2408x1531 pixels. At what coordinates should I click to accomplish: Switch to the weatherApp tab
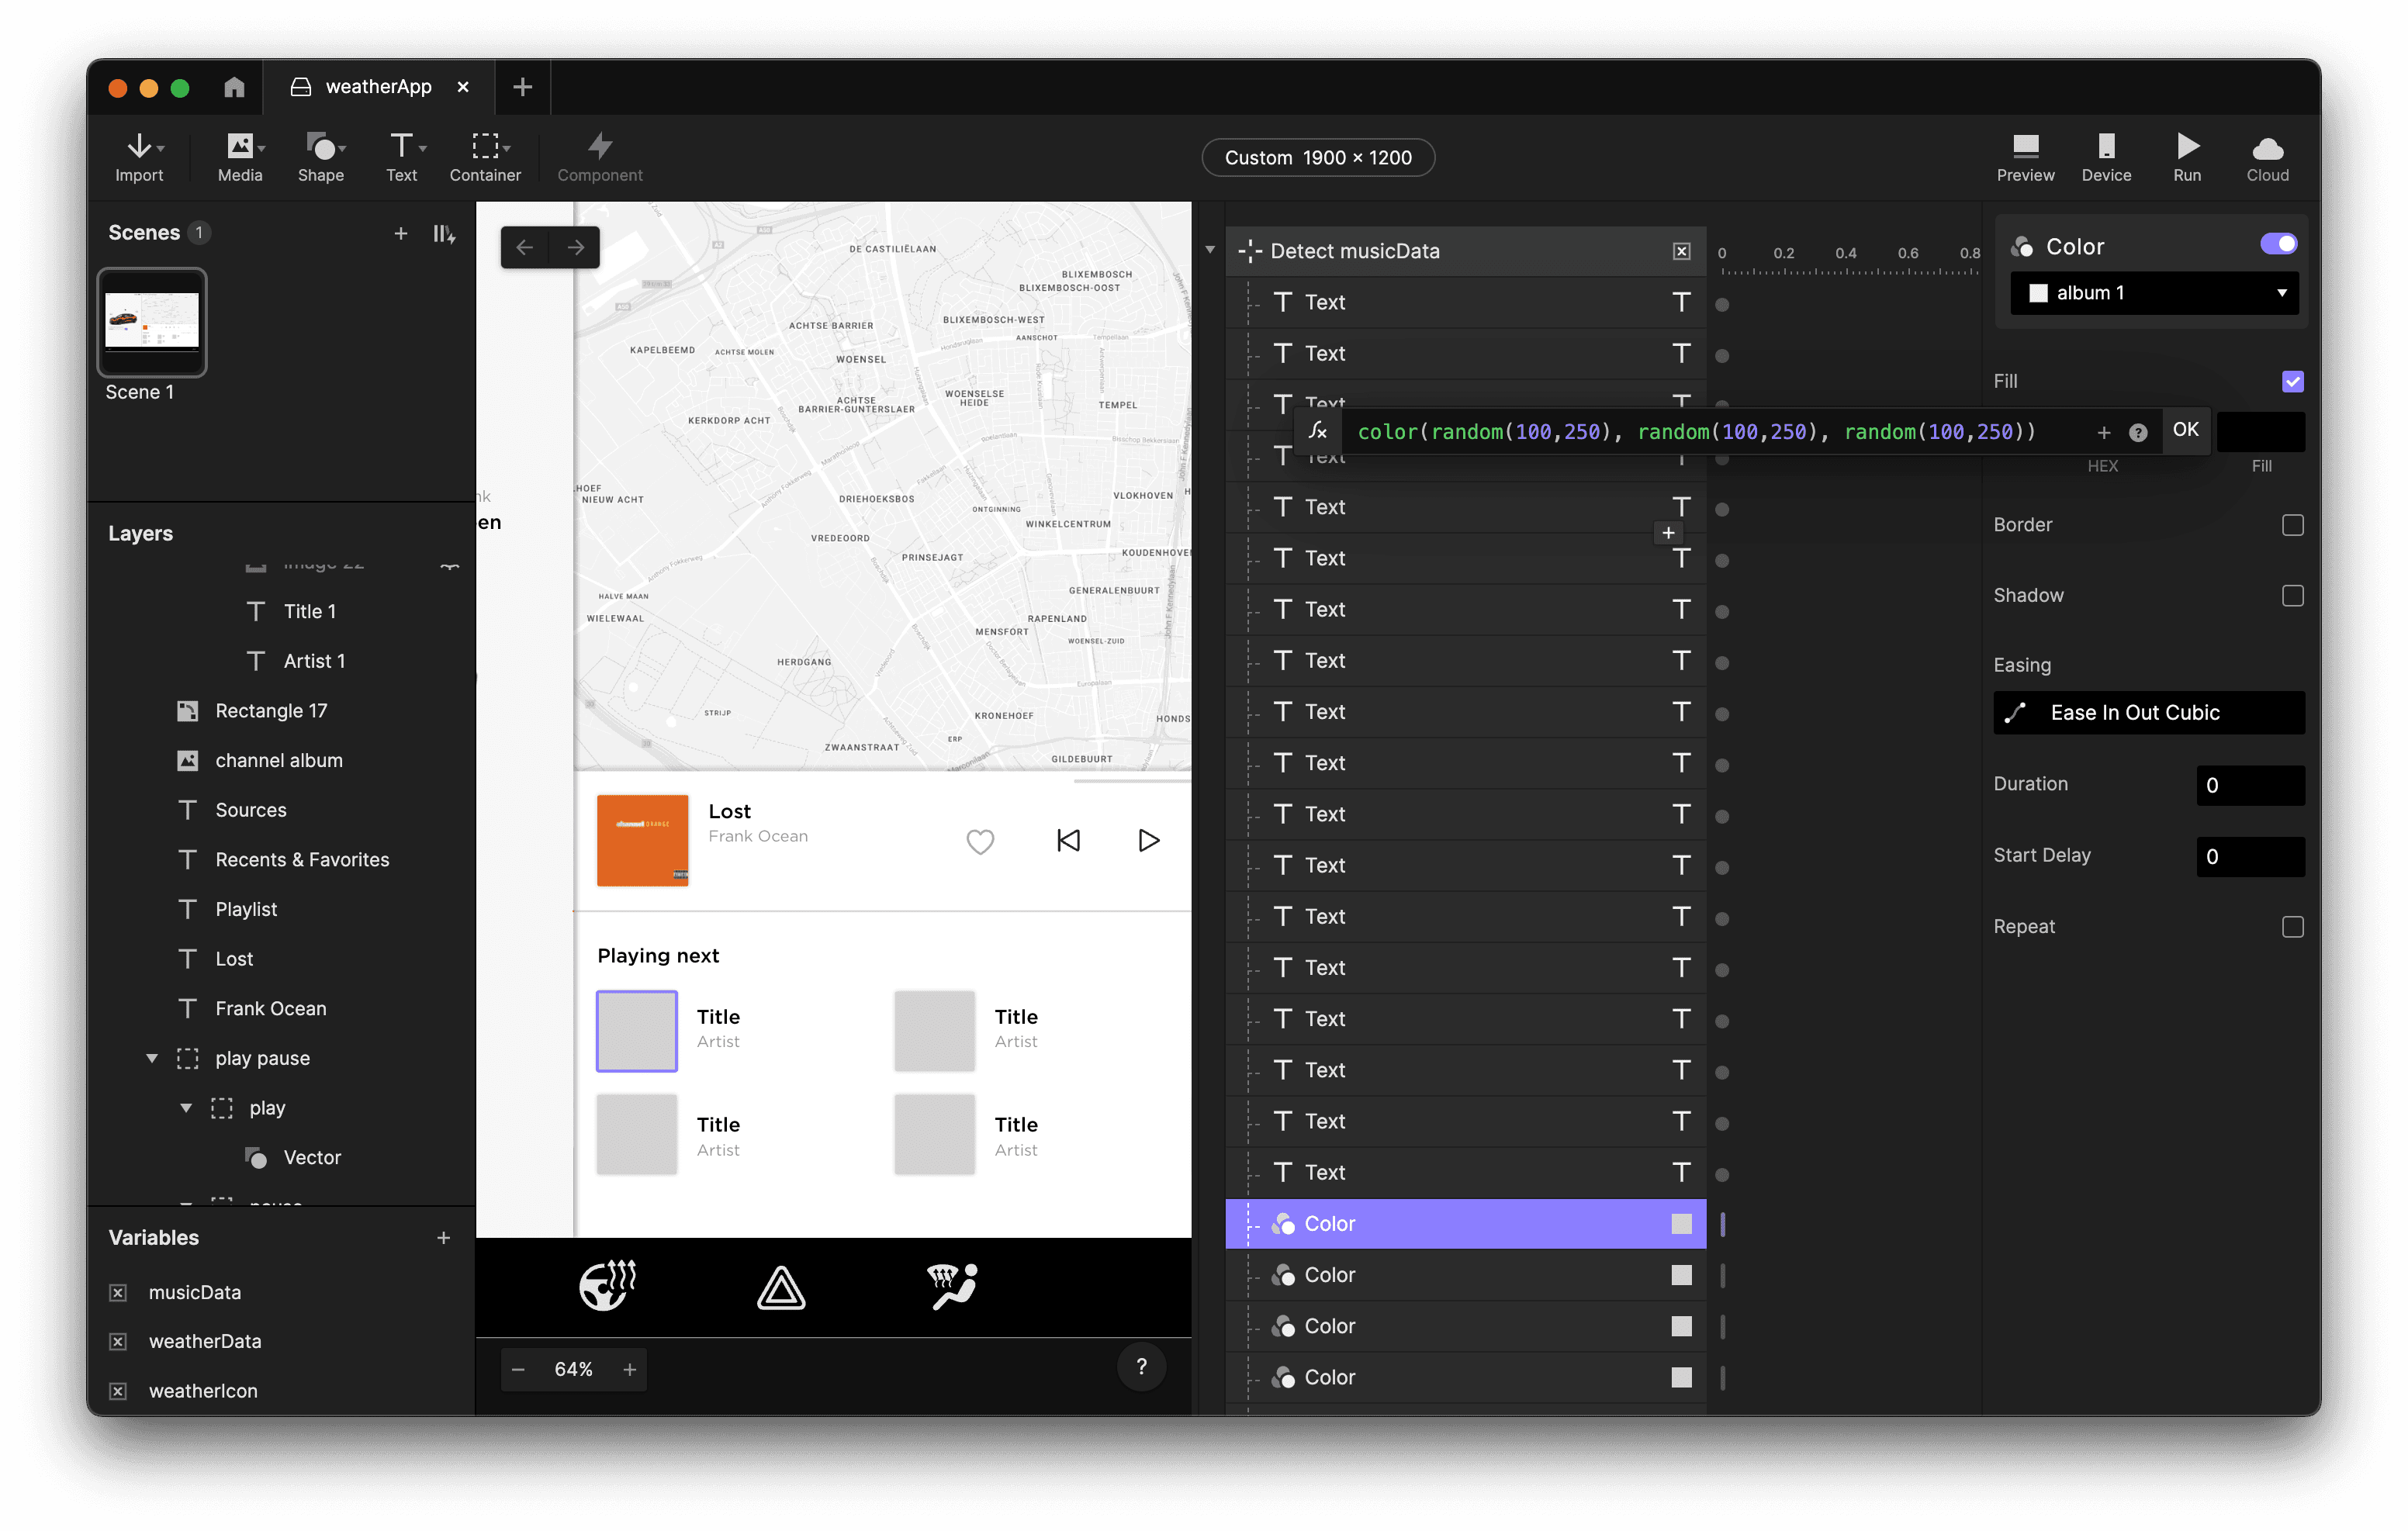coord(378,87)
